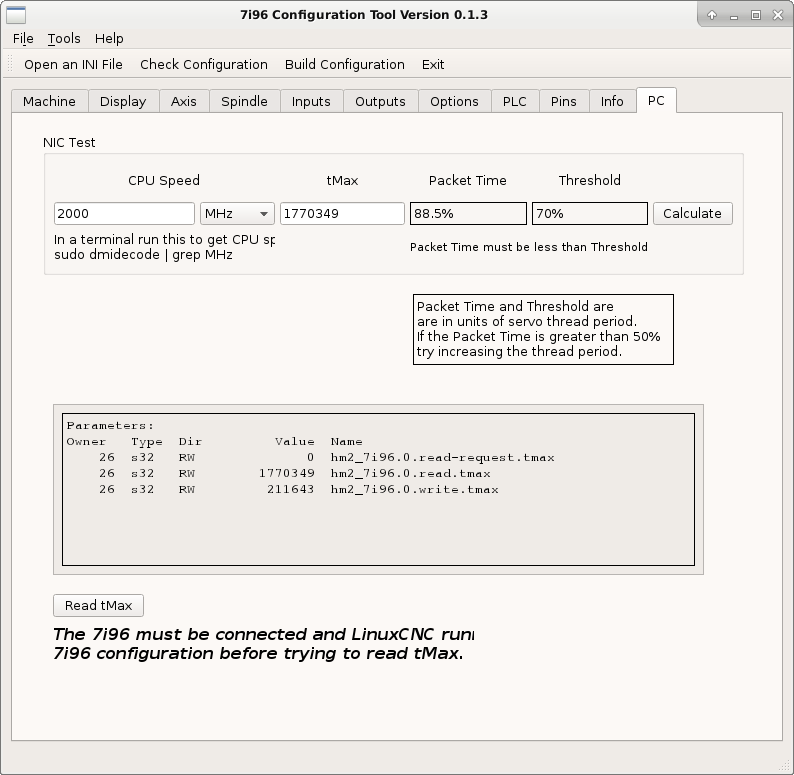794x775 pixels.
Task: Switch to the Axis tab
Action: [183, 101]
